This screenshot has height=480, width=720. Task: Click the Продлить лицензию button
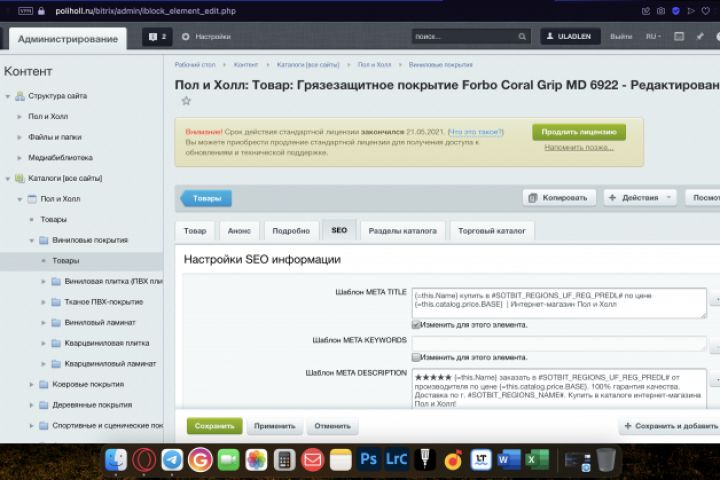(579, 132)
